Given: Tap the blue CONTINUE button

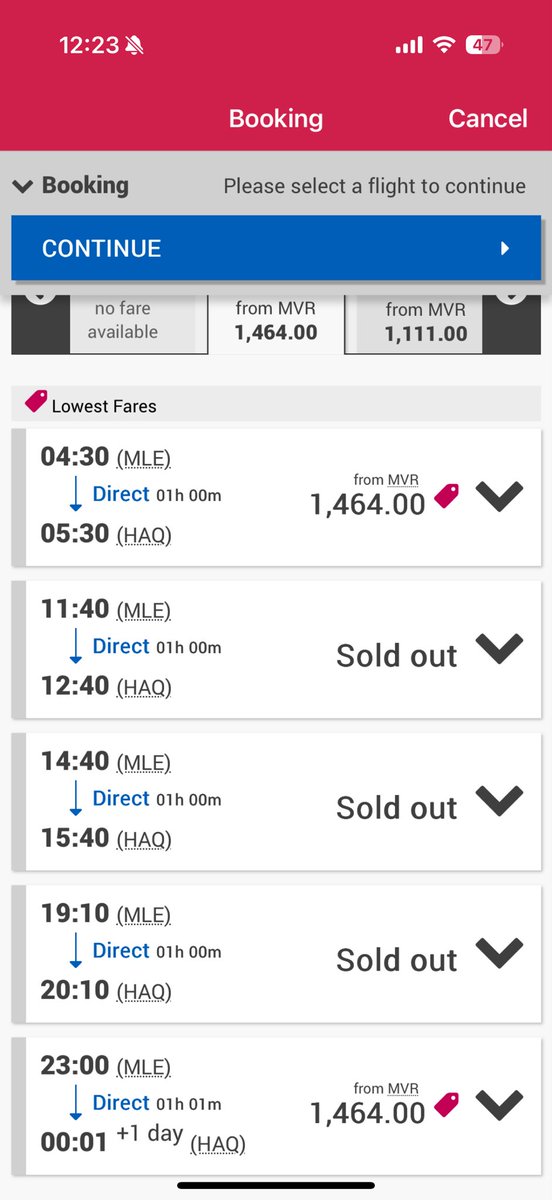Looking at the screenshot, I should [276, 248].
